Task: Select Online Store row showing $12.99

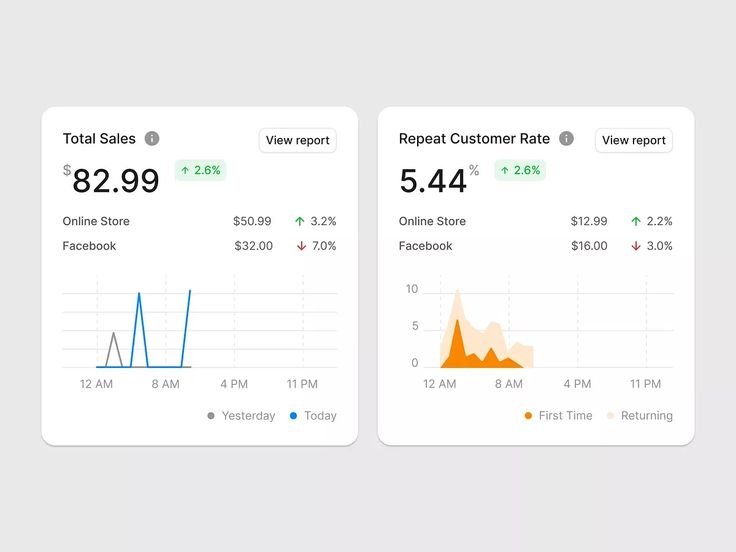Action: click(x=432, y=221)
